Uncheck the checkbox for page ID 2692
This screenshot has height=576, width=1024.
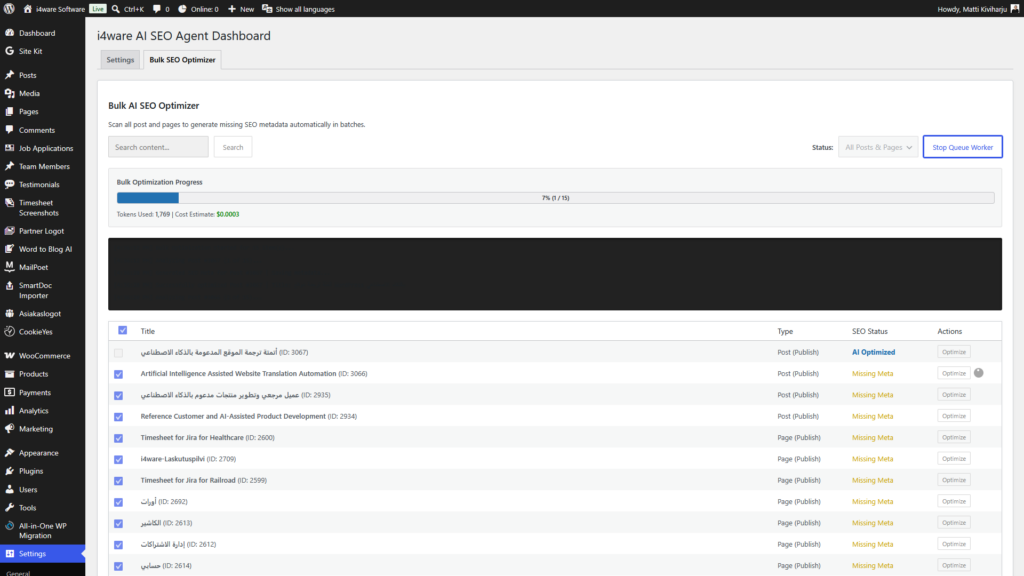[118, 502]
